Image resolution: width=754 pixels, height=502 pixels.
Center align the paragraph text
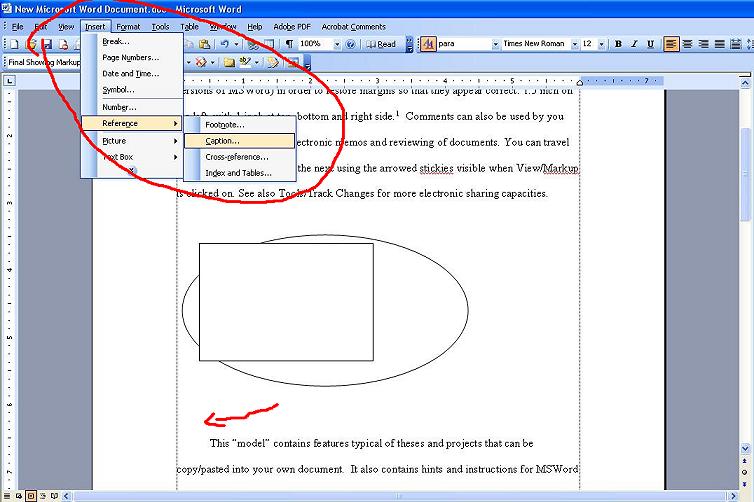(687, 44)
